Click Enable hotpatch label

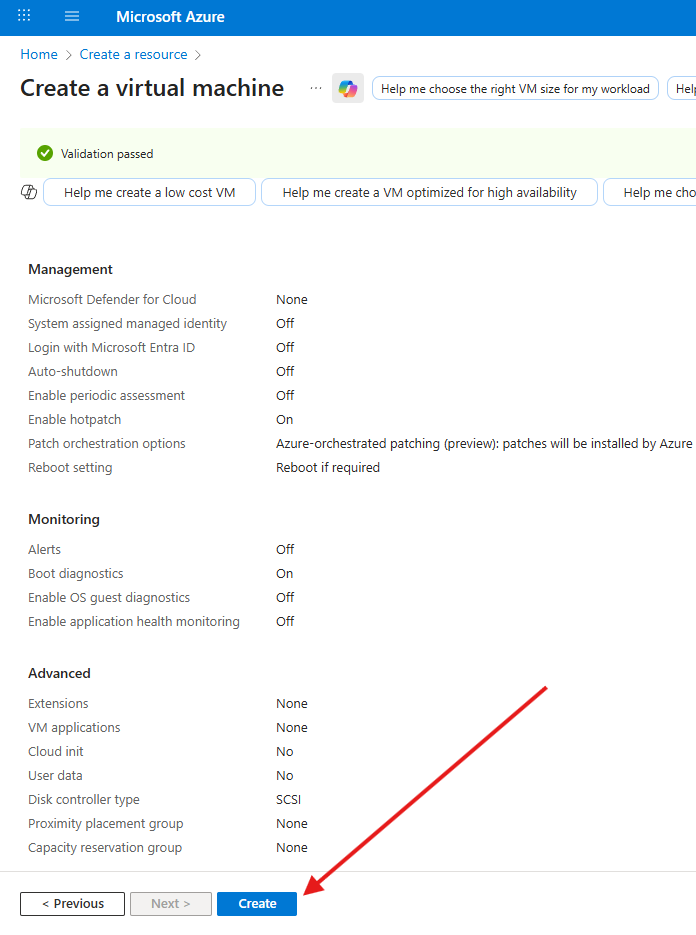tap(75, 420)
